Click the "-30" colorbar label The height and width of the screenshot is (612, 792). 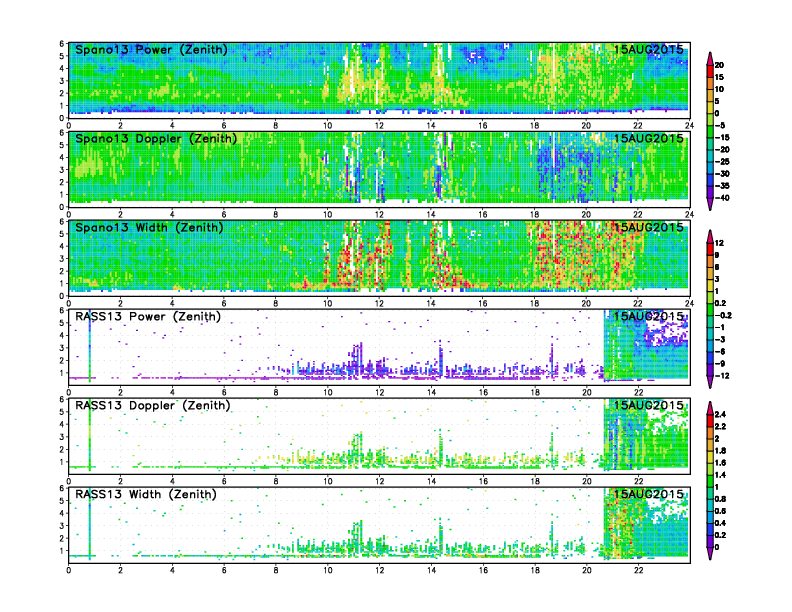coord(722,174)
